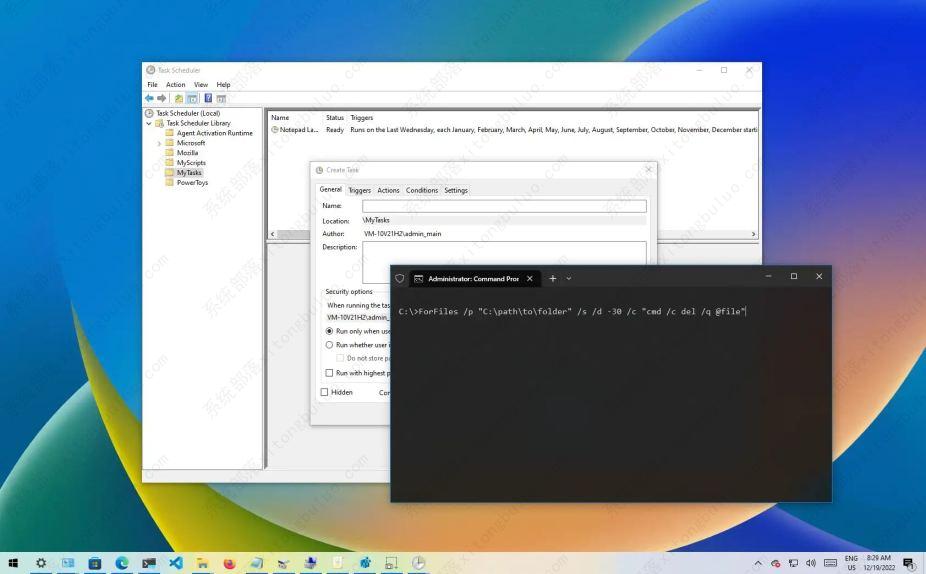
Task: Select the MyTasks folder in the tree
Action: 189,172
